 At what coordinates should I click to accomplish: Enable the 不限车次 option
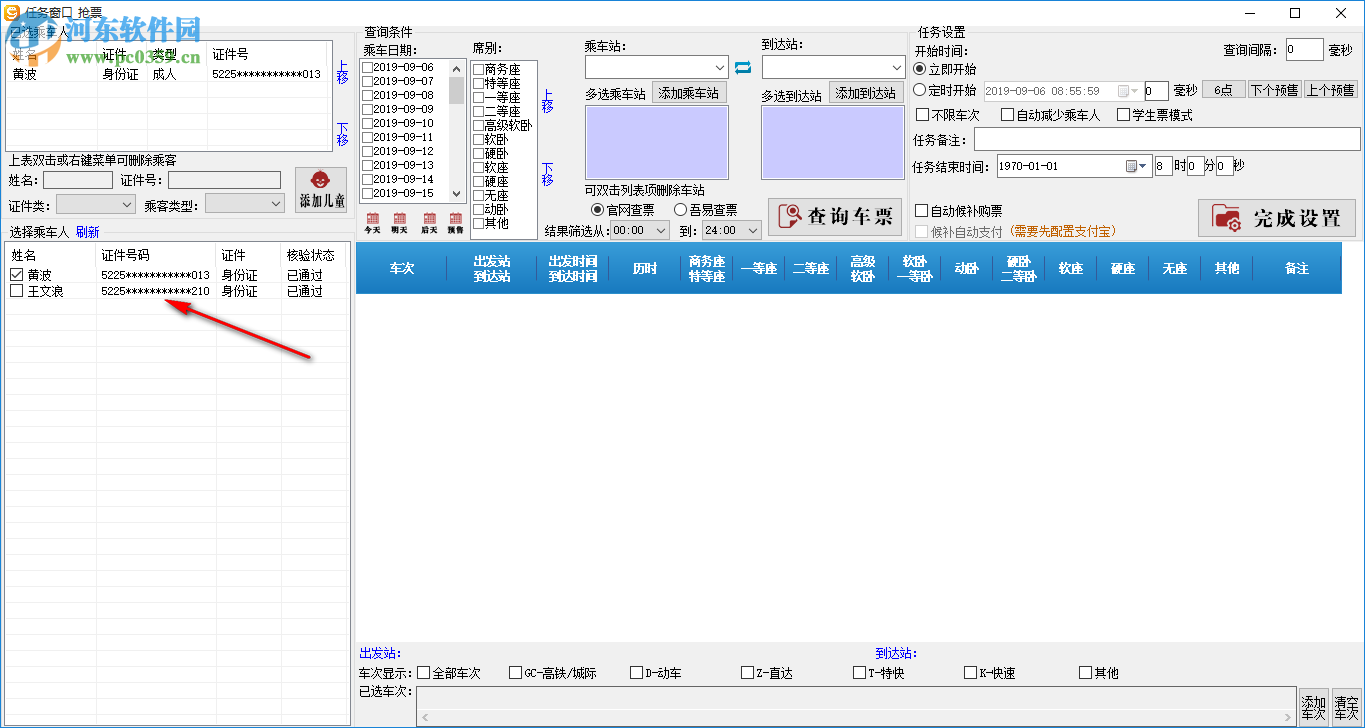point(923,114)
